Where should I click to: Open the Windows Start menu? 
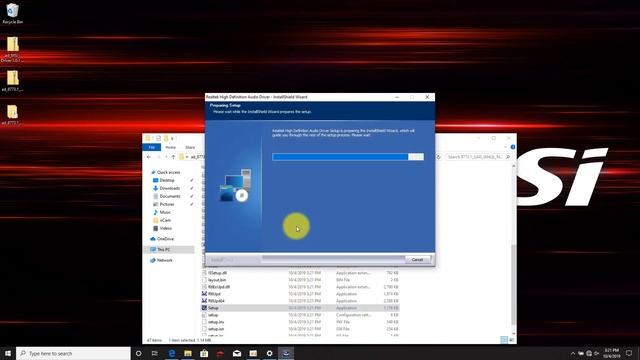click(x=8, y=353)
